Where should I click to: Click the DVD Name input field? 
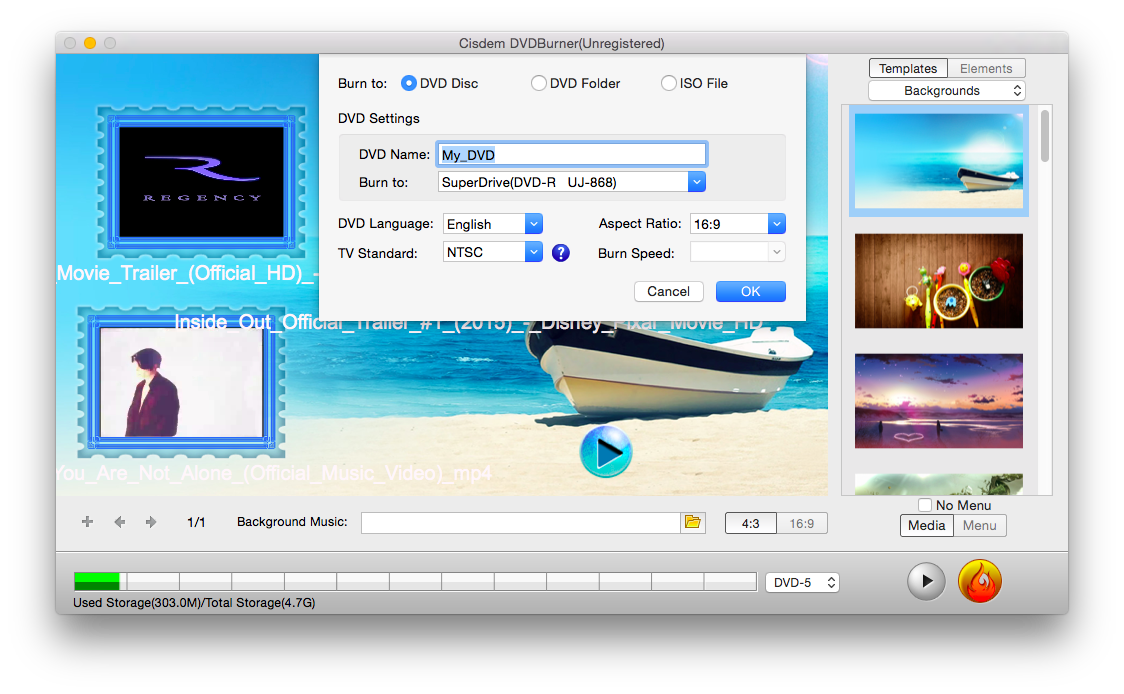pyautogui.click(x=571, y=154)
